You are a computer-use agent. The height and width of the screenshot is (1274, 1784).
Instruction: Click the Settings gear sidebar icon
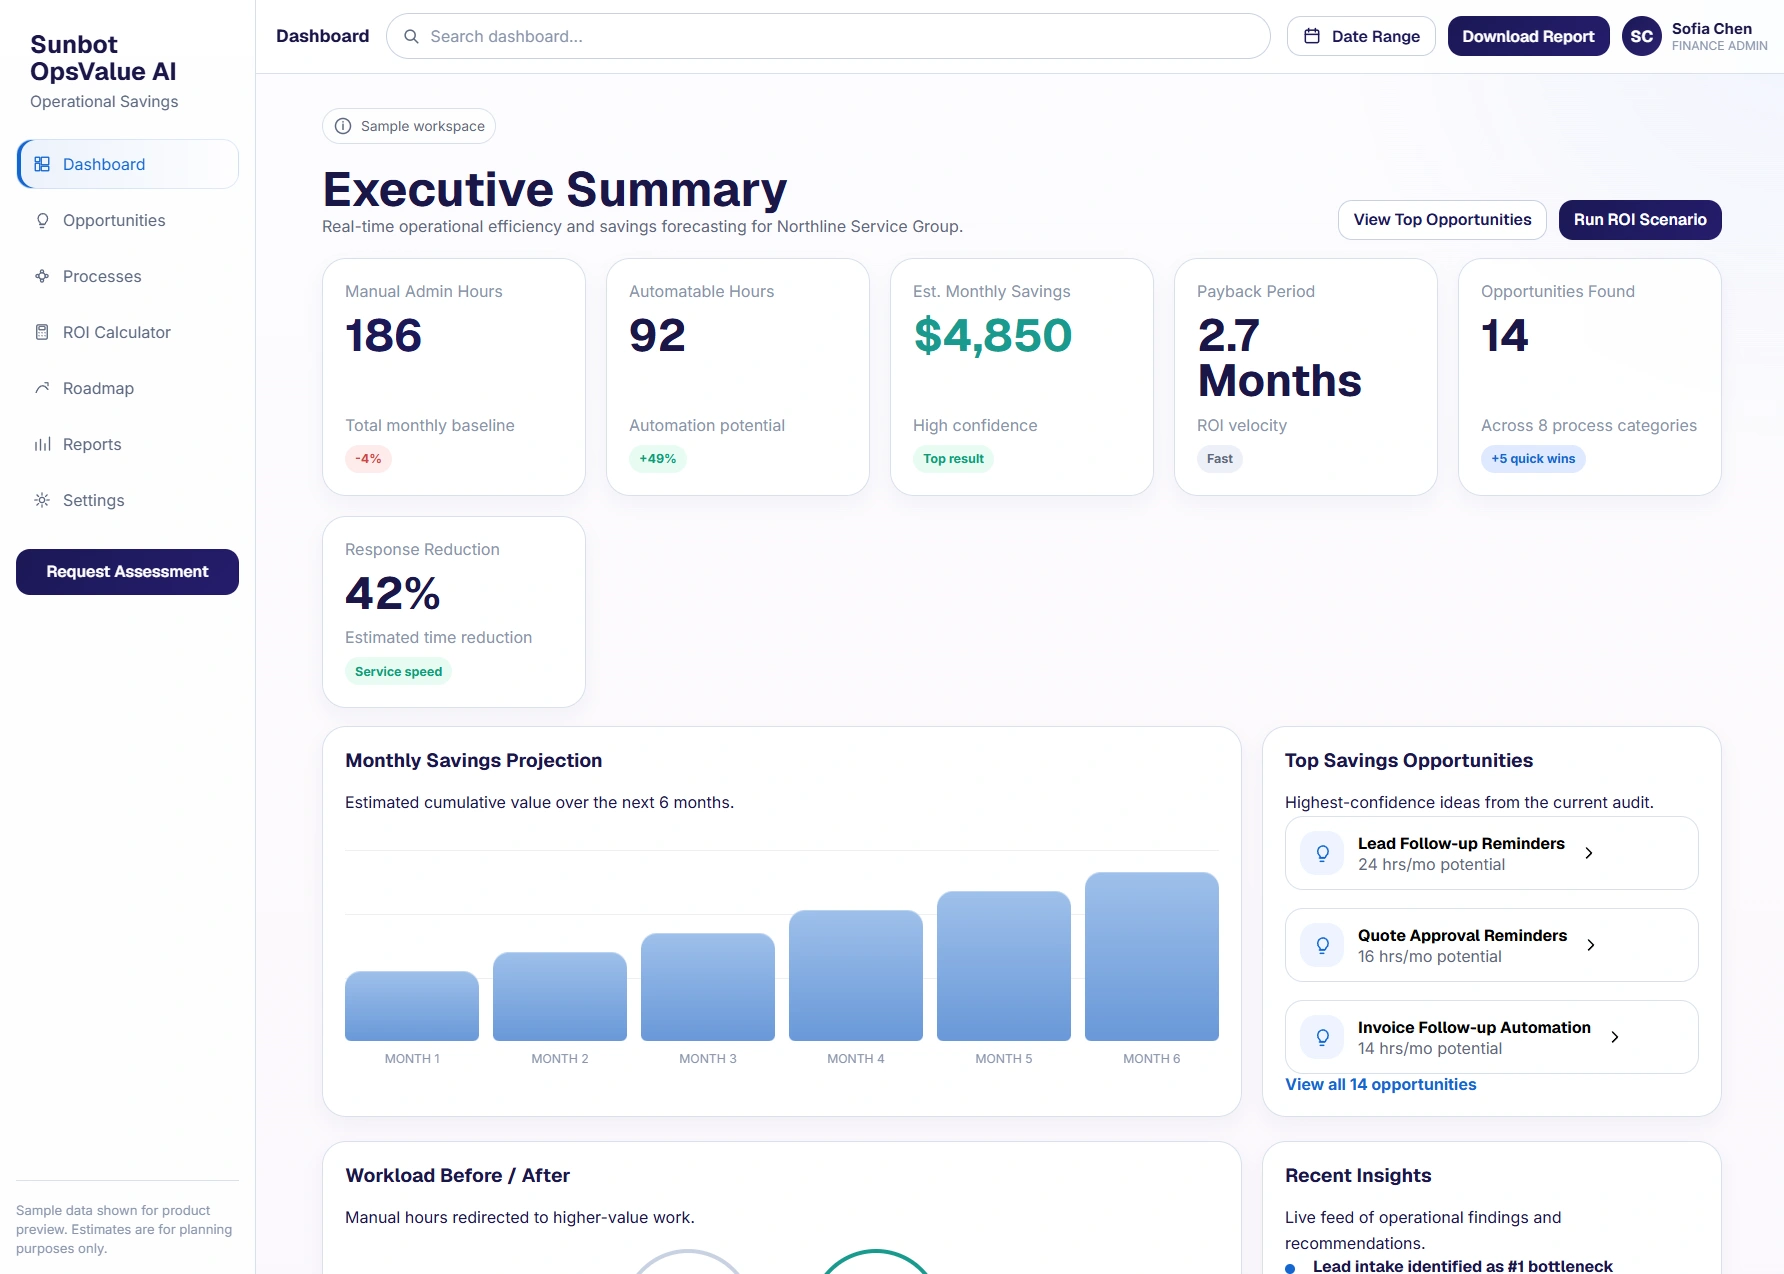(42, 500)
